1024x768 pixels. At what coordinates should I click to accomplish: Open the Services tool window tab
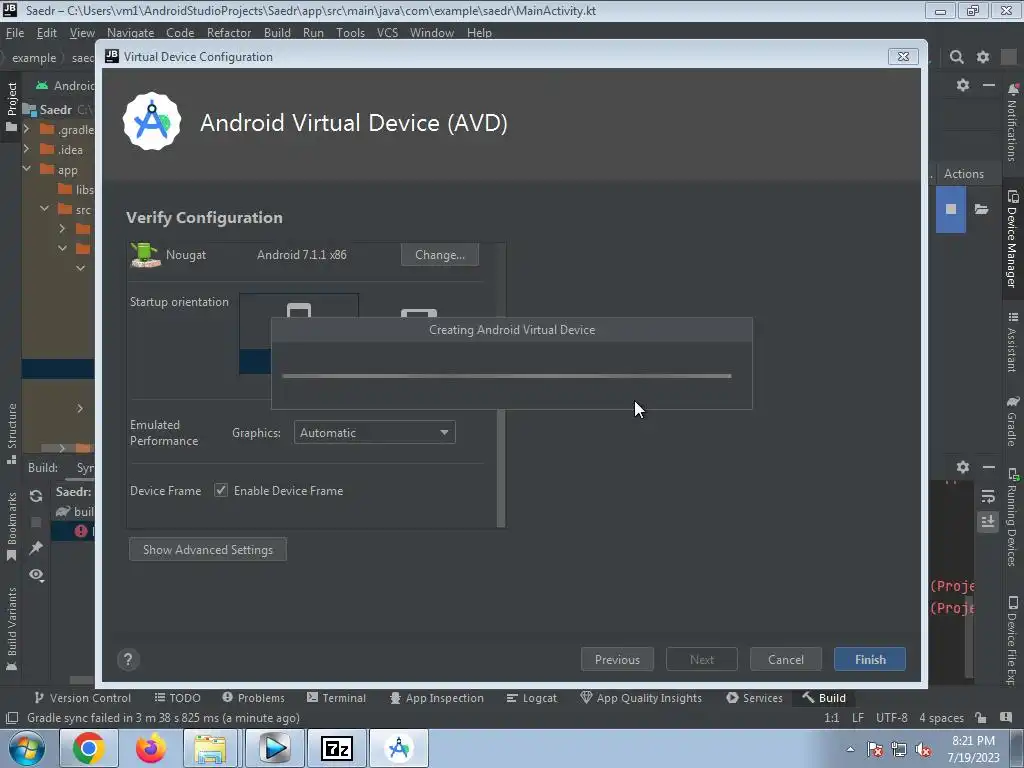pos(754,698)
